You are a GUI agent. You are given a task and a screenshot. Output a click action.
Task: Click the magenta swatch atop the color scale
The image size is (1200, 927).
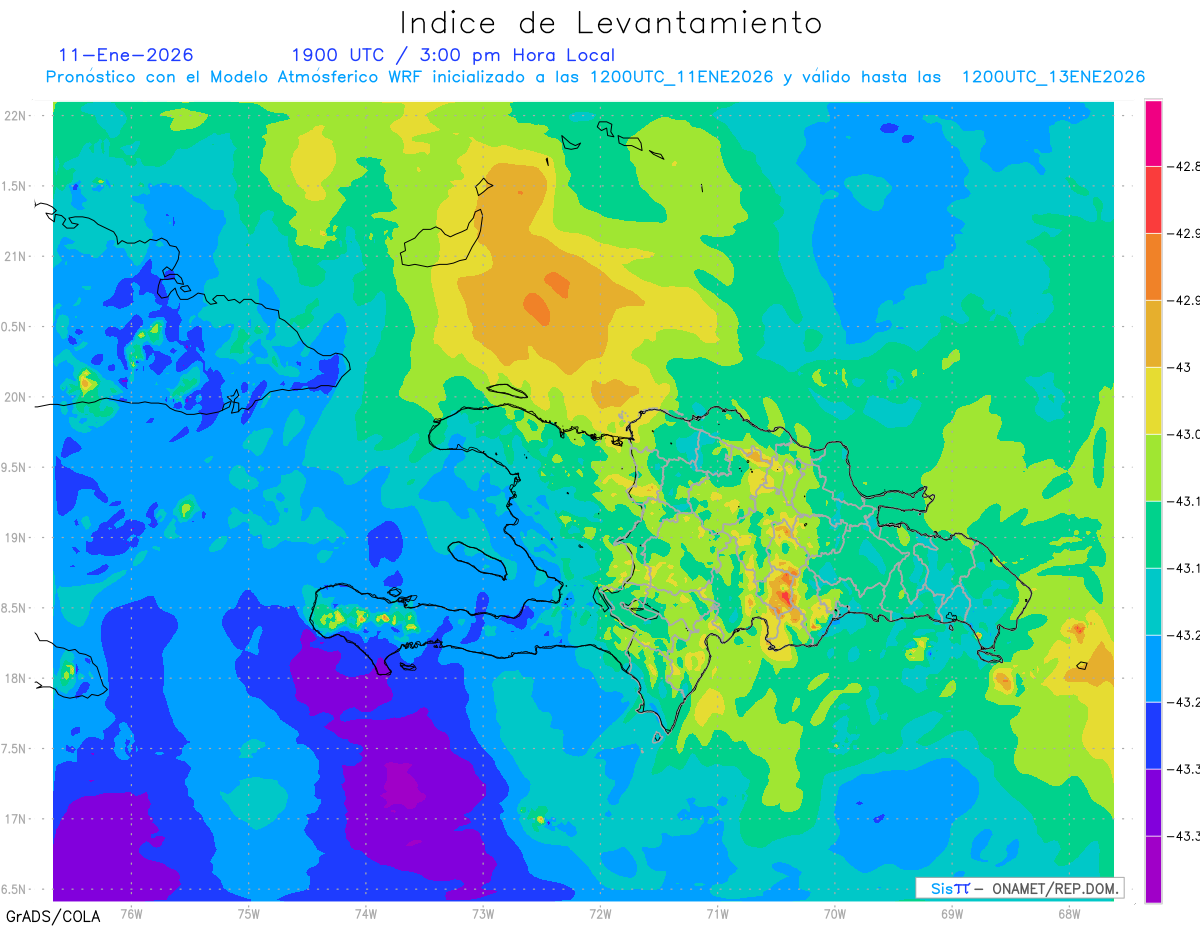(1153, 132)
